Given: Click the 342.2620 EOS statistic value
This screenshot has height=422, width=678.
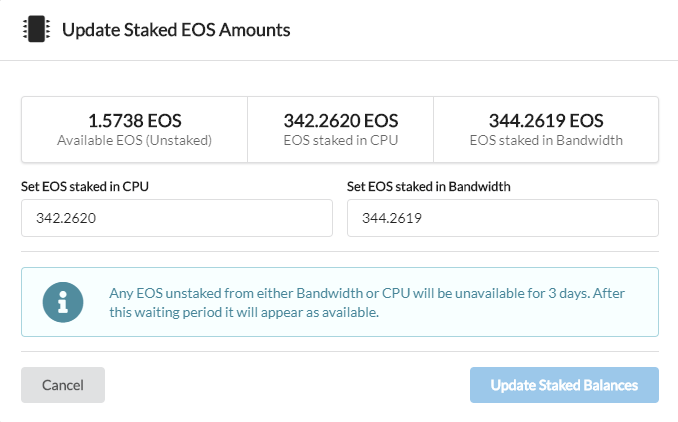Looking at the screenshot, I should 340,120.
